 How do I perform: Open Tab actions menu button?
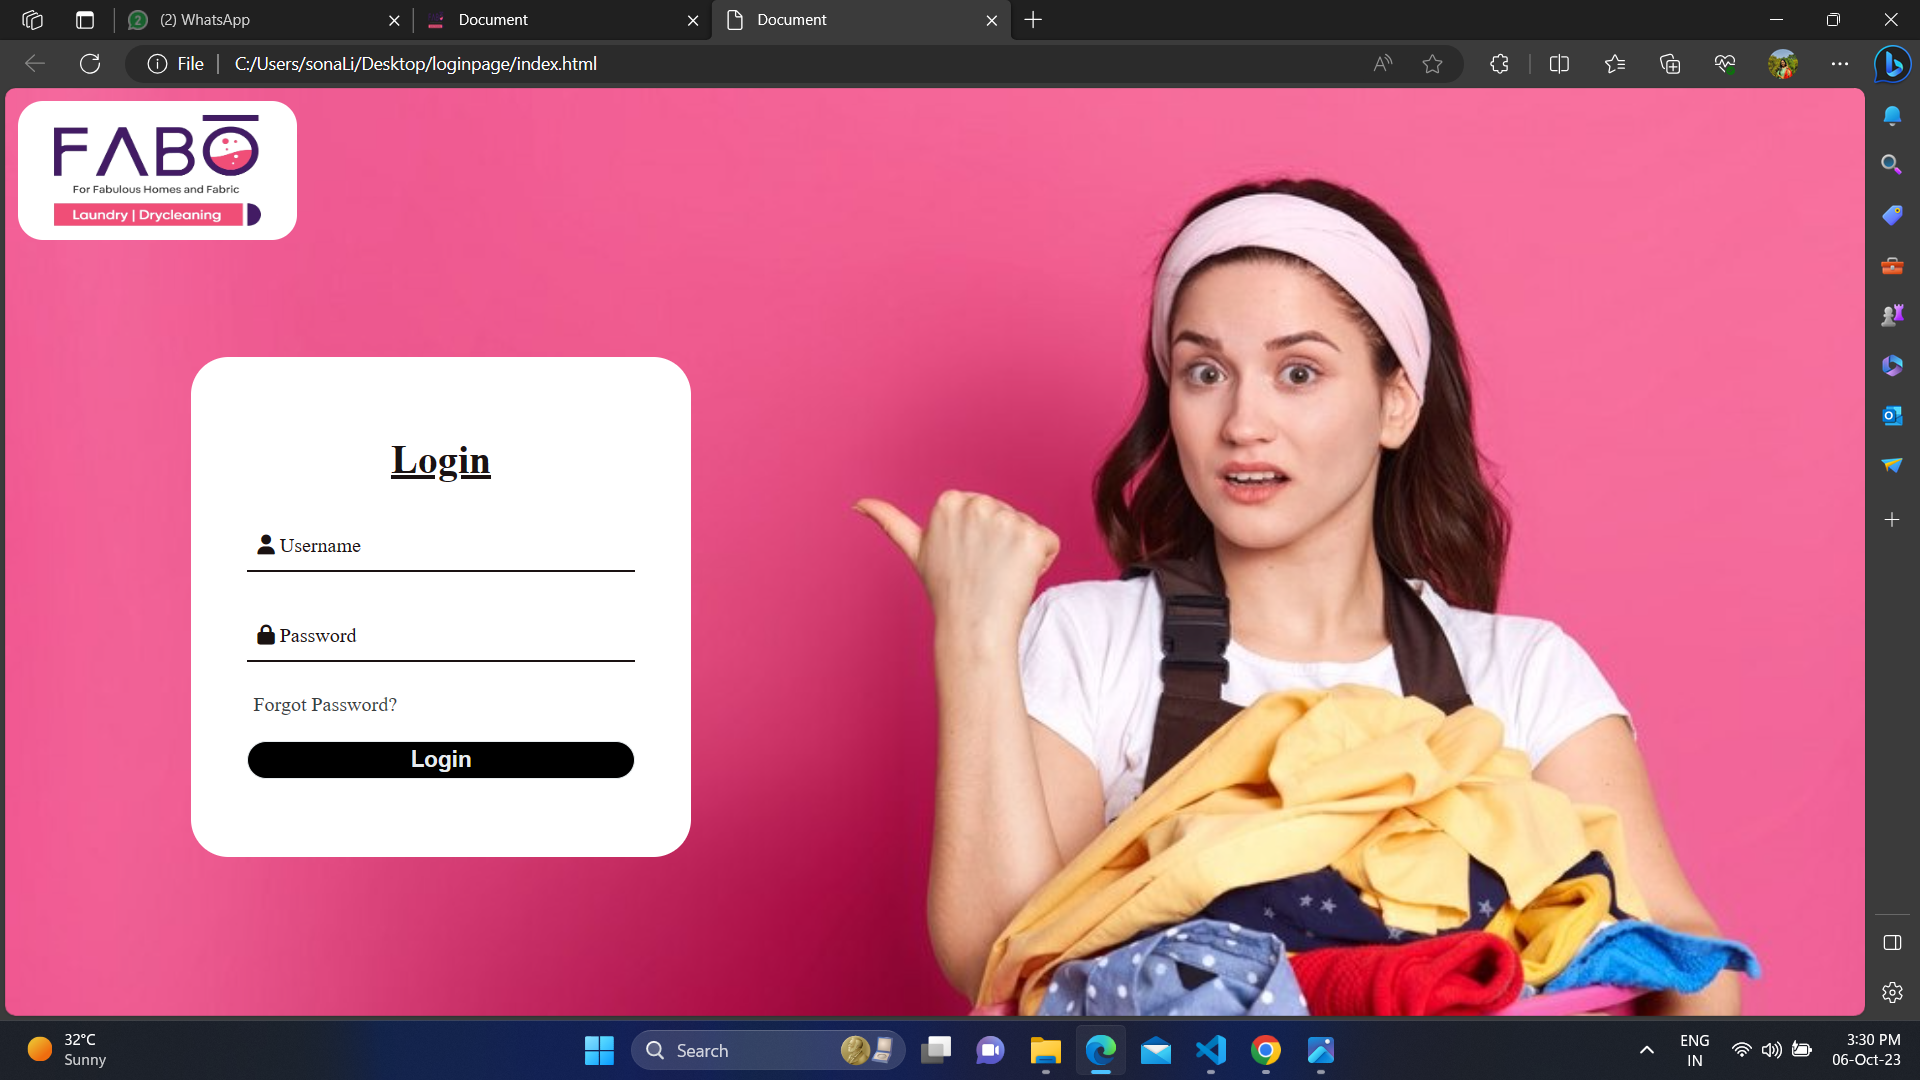[85, 20]
